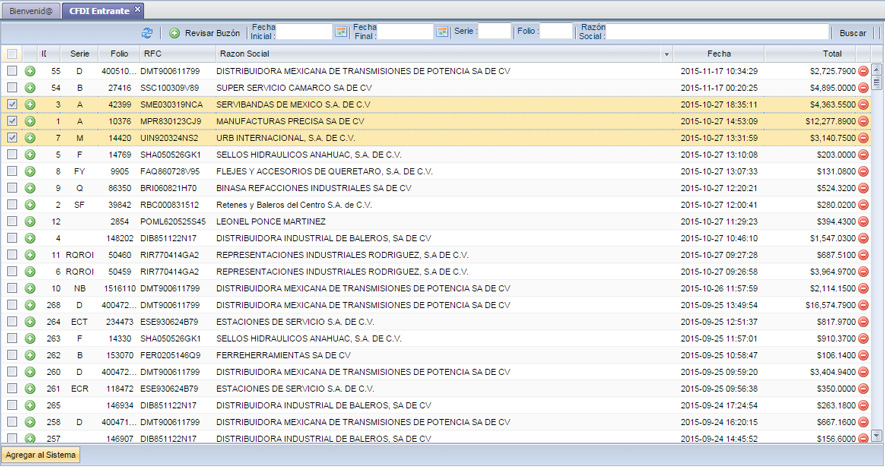Toggle the select-all header checkbox
Viewport: 885px width, 468px height.
coord(12,54)
